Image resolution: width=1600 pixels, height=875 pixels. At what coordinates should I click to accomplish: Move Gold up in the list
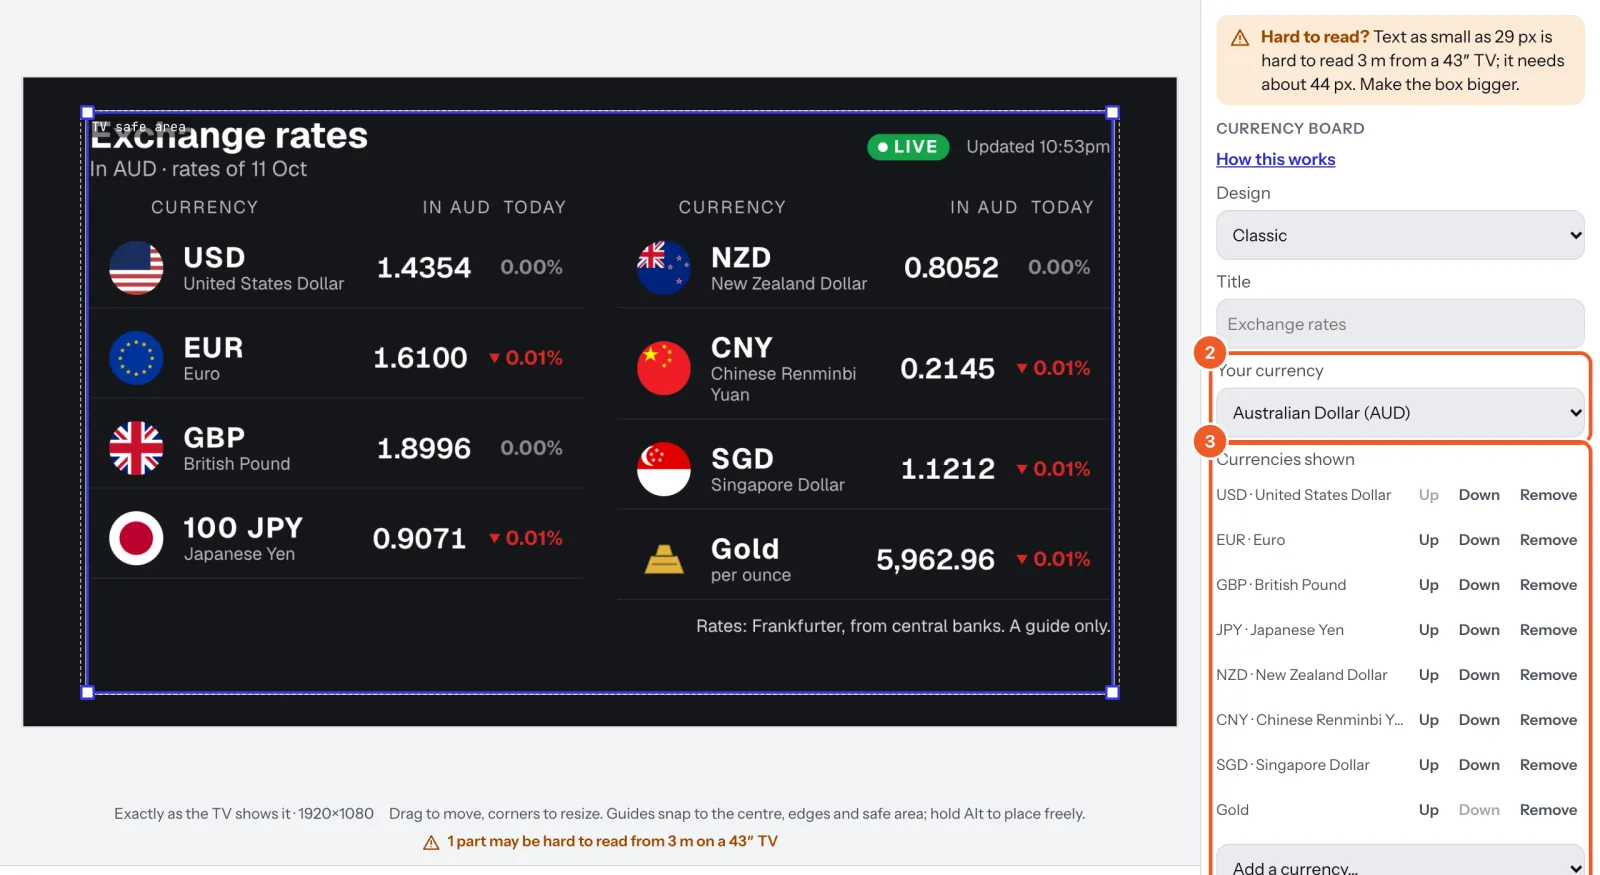tap(1428, 810)
